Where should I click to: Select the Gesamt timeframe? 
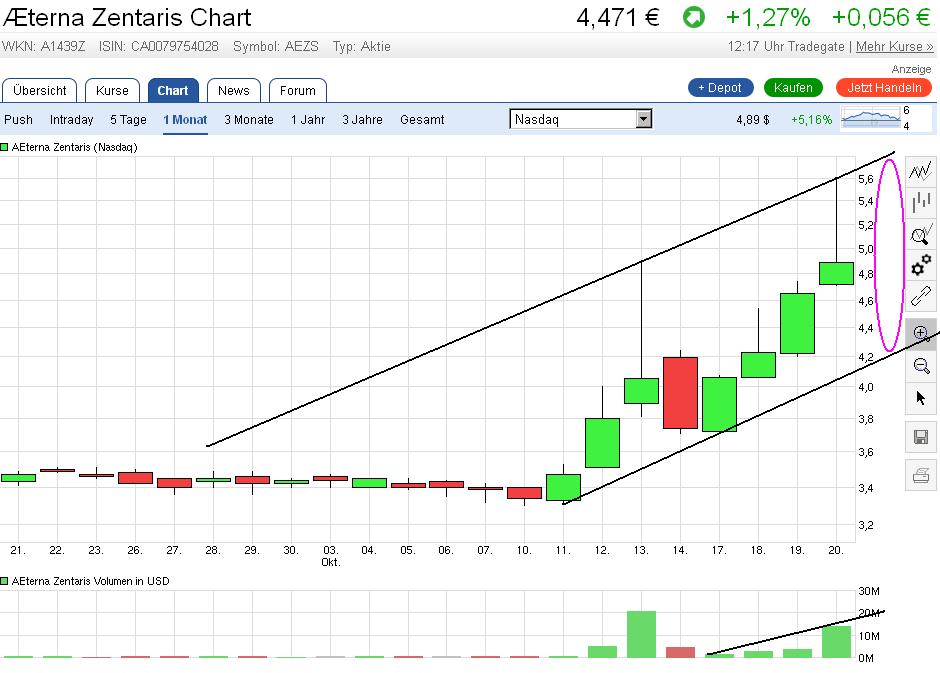point(422,120)
